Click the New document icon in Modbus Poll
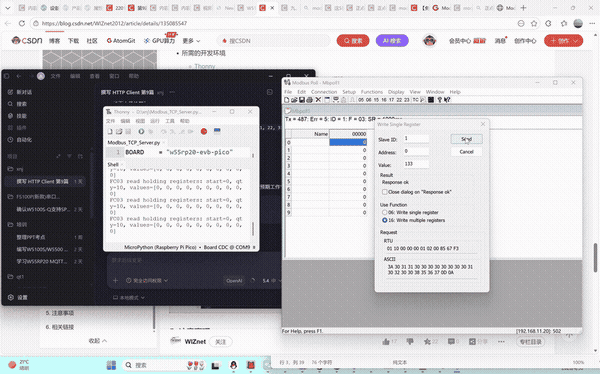Viewport: 600px width, 374px height. (x=287, y=100)
